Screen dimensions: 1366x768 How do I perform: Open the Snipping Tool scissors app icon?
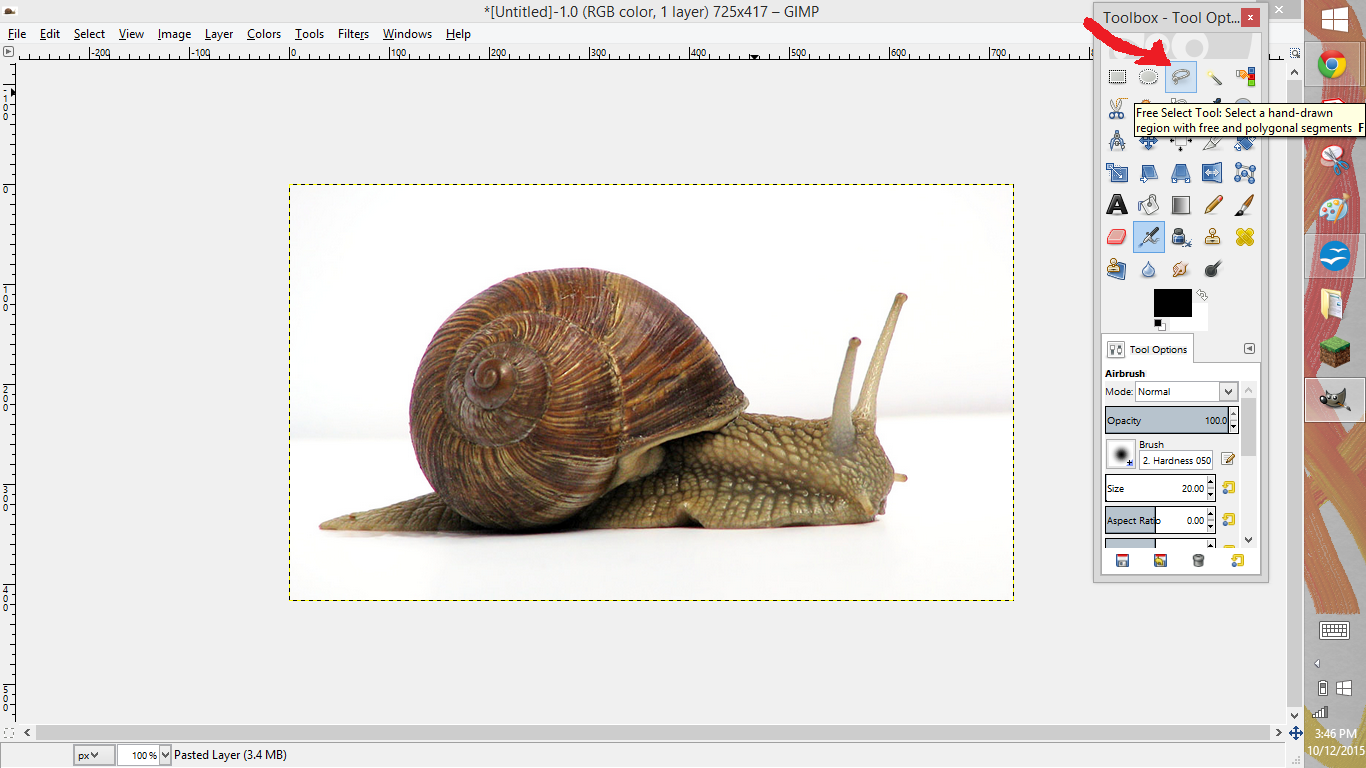point(1334,160)
